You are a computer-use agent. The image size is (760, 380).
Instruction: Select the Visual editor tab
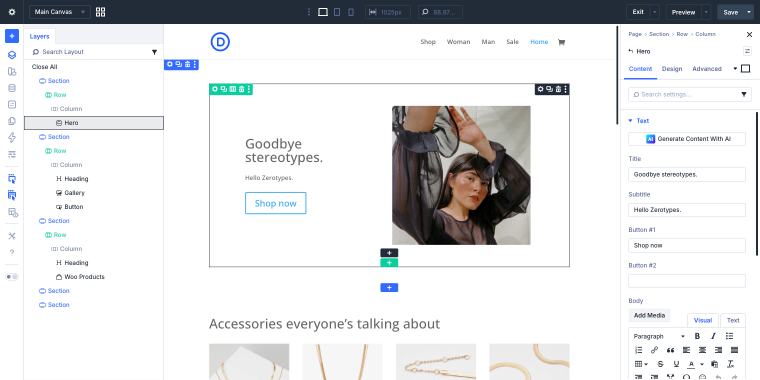(703, 320)
